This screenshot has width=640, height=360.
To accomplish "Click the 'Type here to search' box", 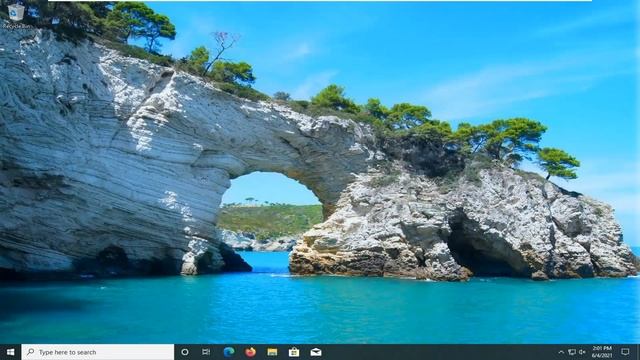I will [98, 352].
